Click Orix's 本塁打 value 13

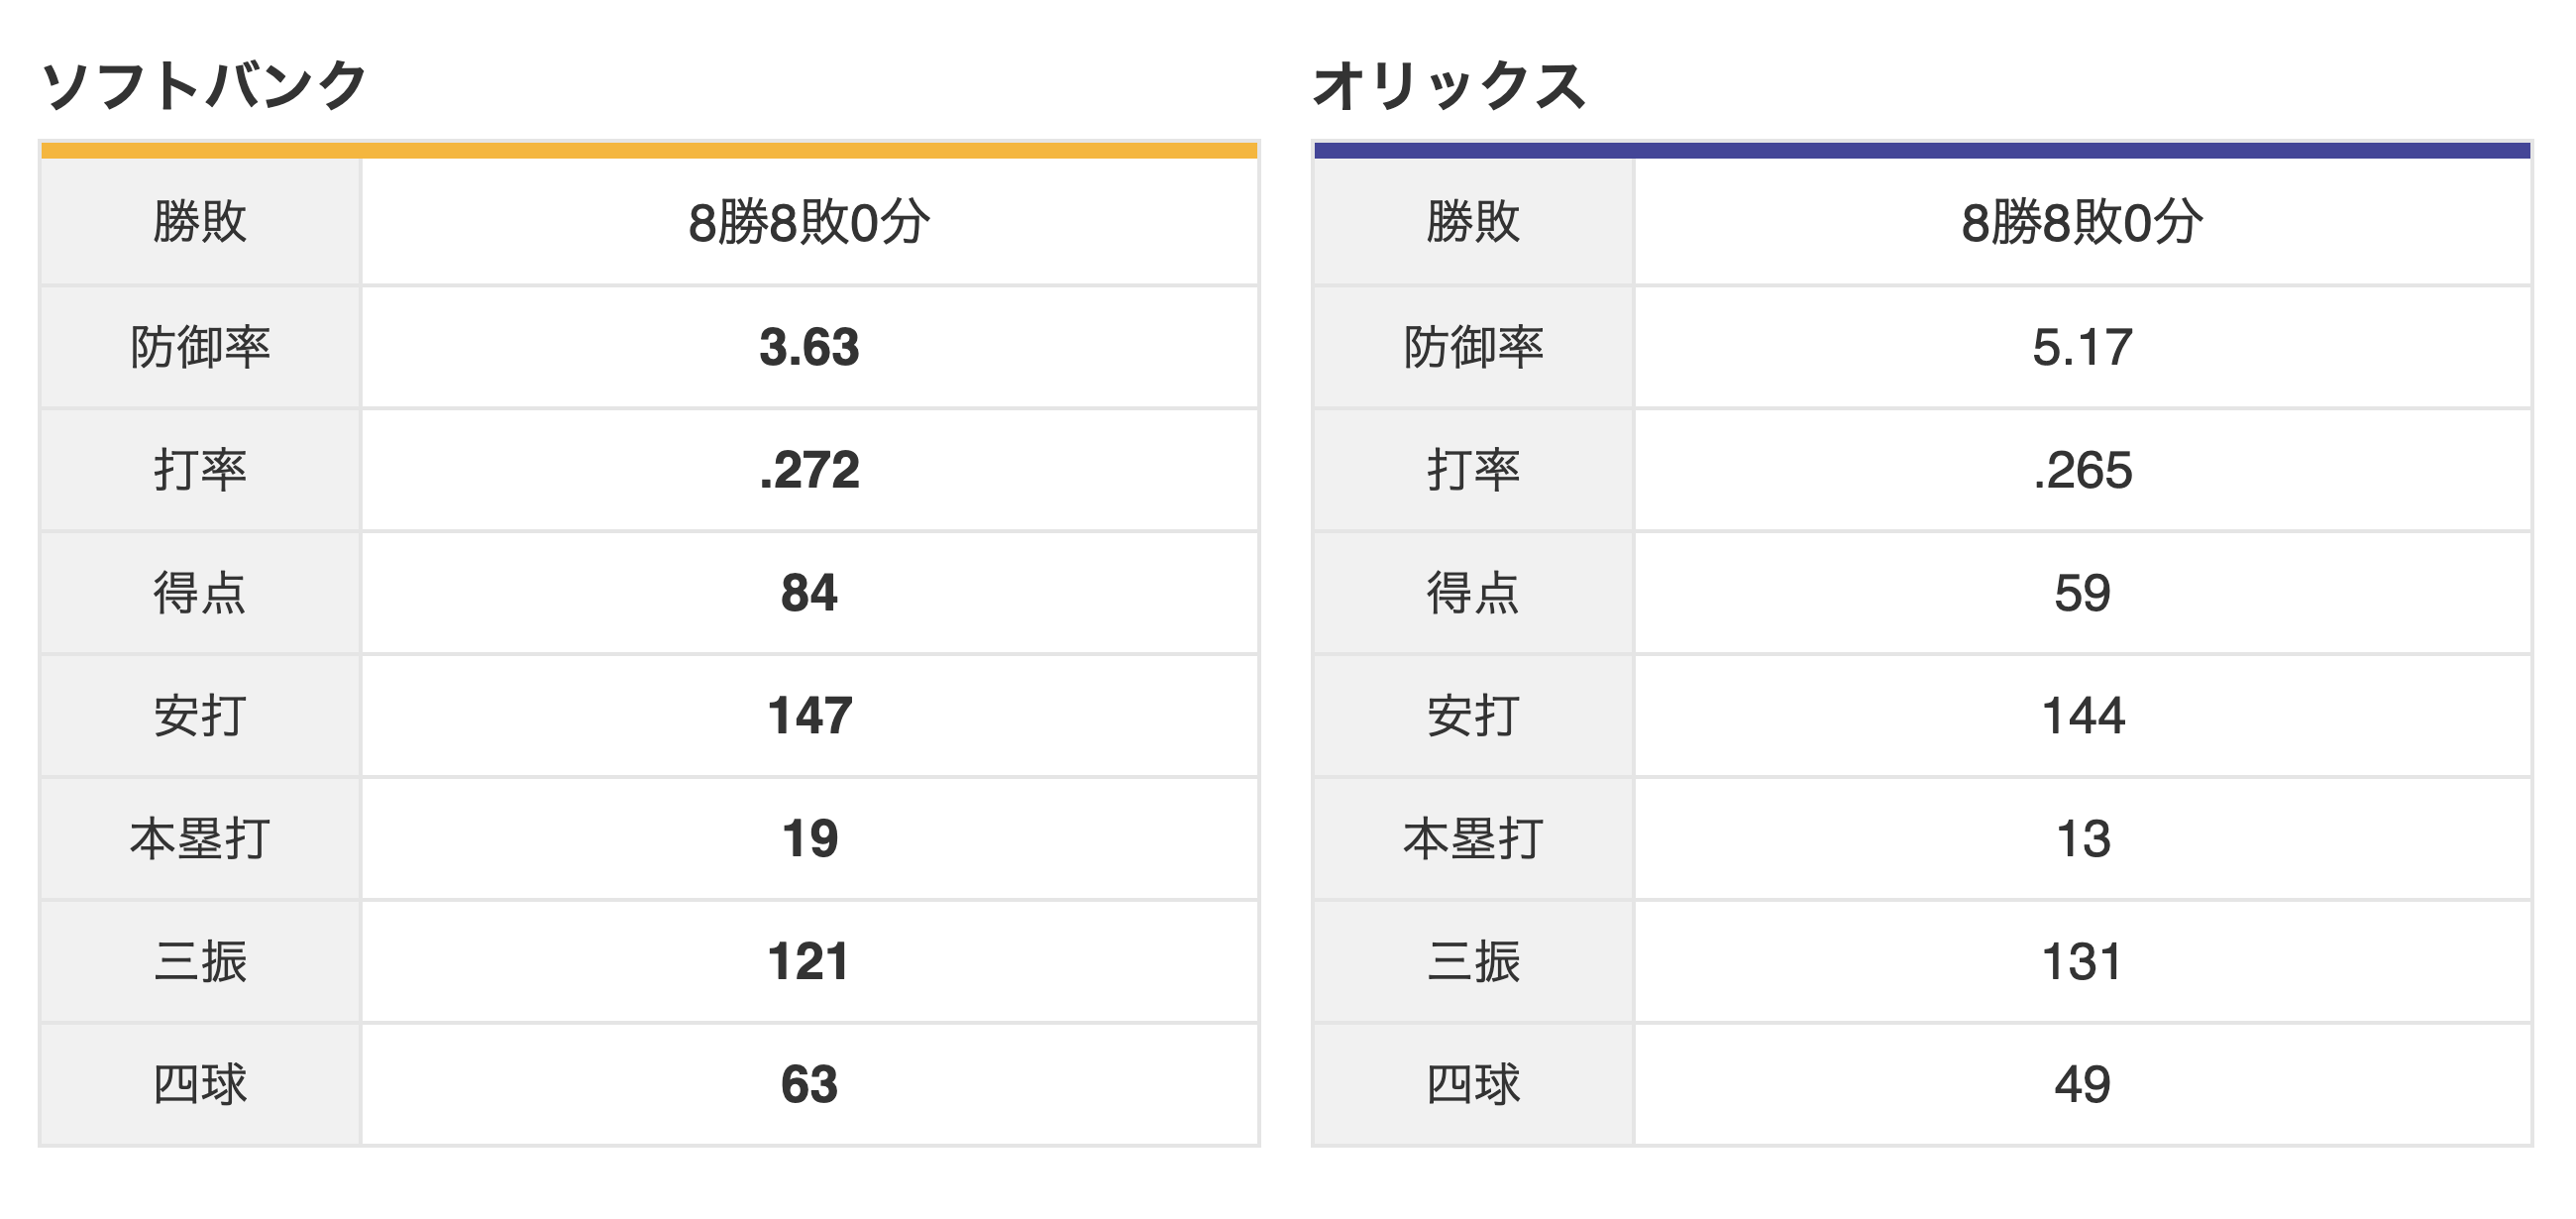click(2082, 839)
